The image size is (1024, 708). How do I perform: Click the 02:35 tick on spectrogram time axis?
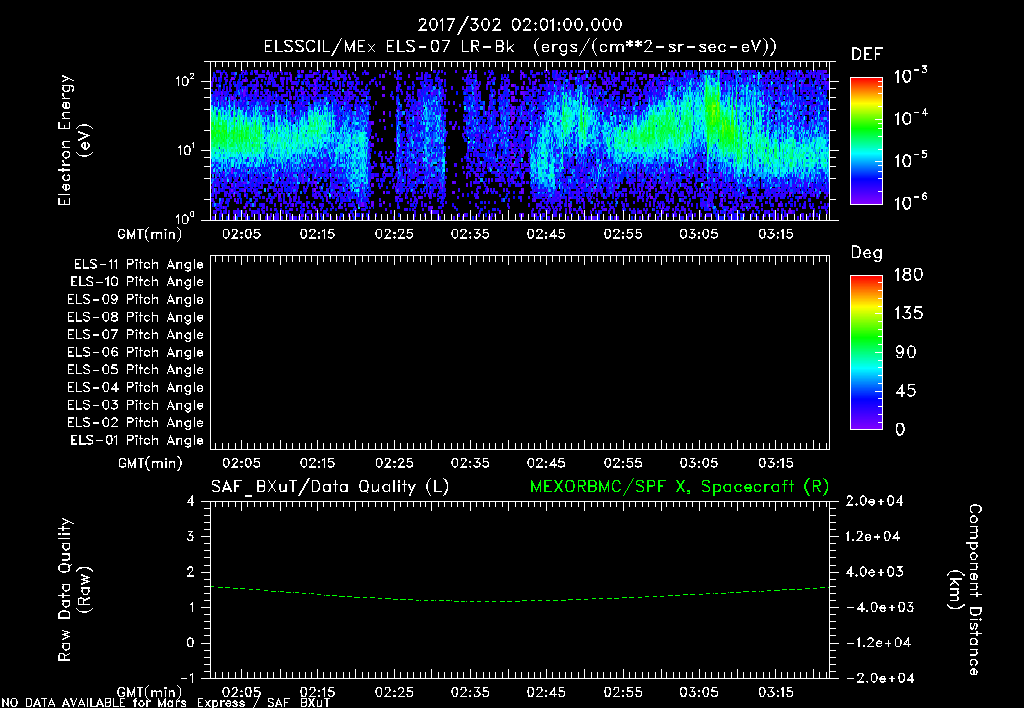pyautogui.click(x=470, y=234)
